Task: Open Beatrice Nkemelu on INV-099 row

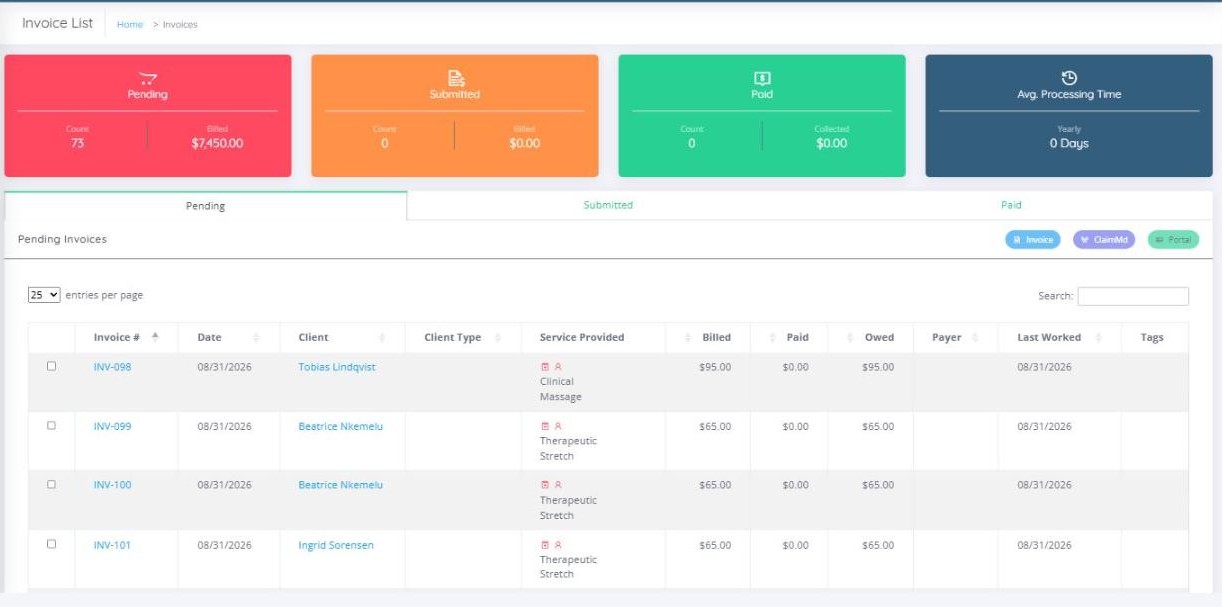Action: 340,426
